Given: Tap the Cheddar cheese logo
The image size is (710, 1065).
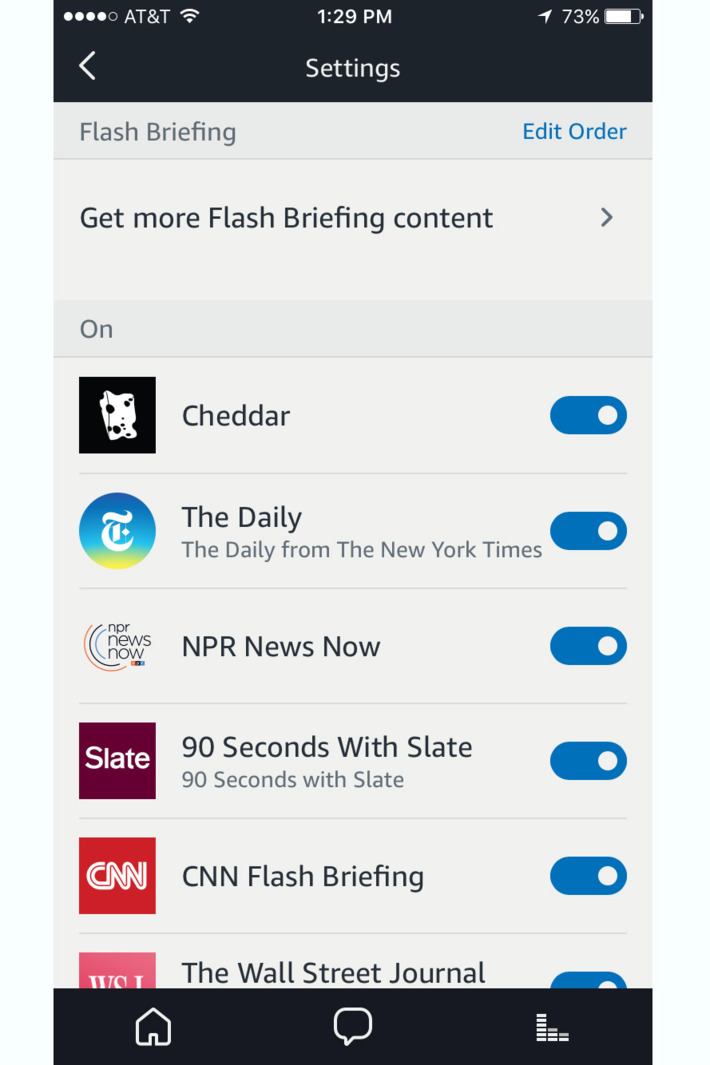Looking at the screenshot, I should (117, 415).
